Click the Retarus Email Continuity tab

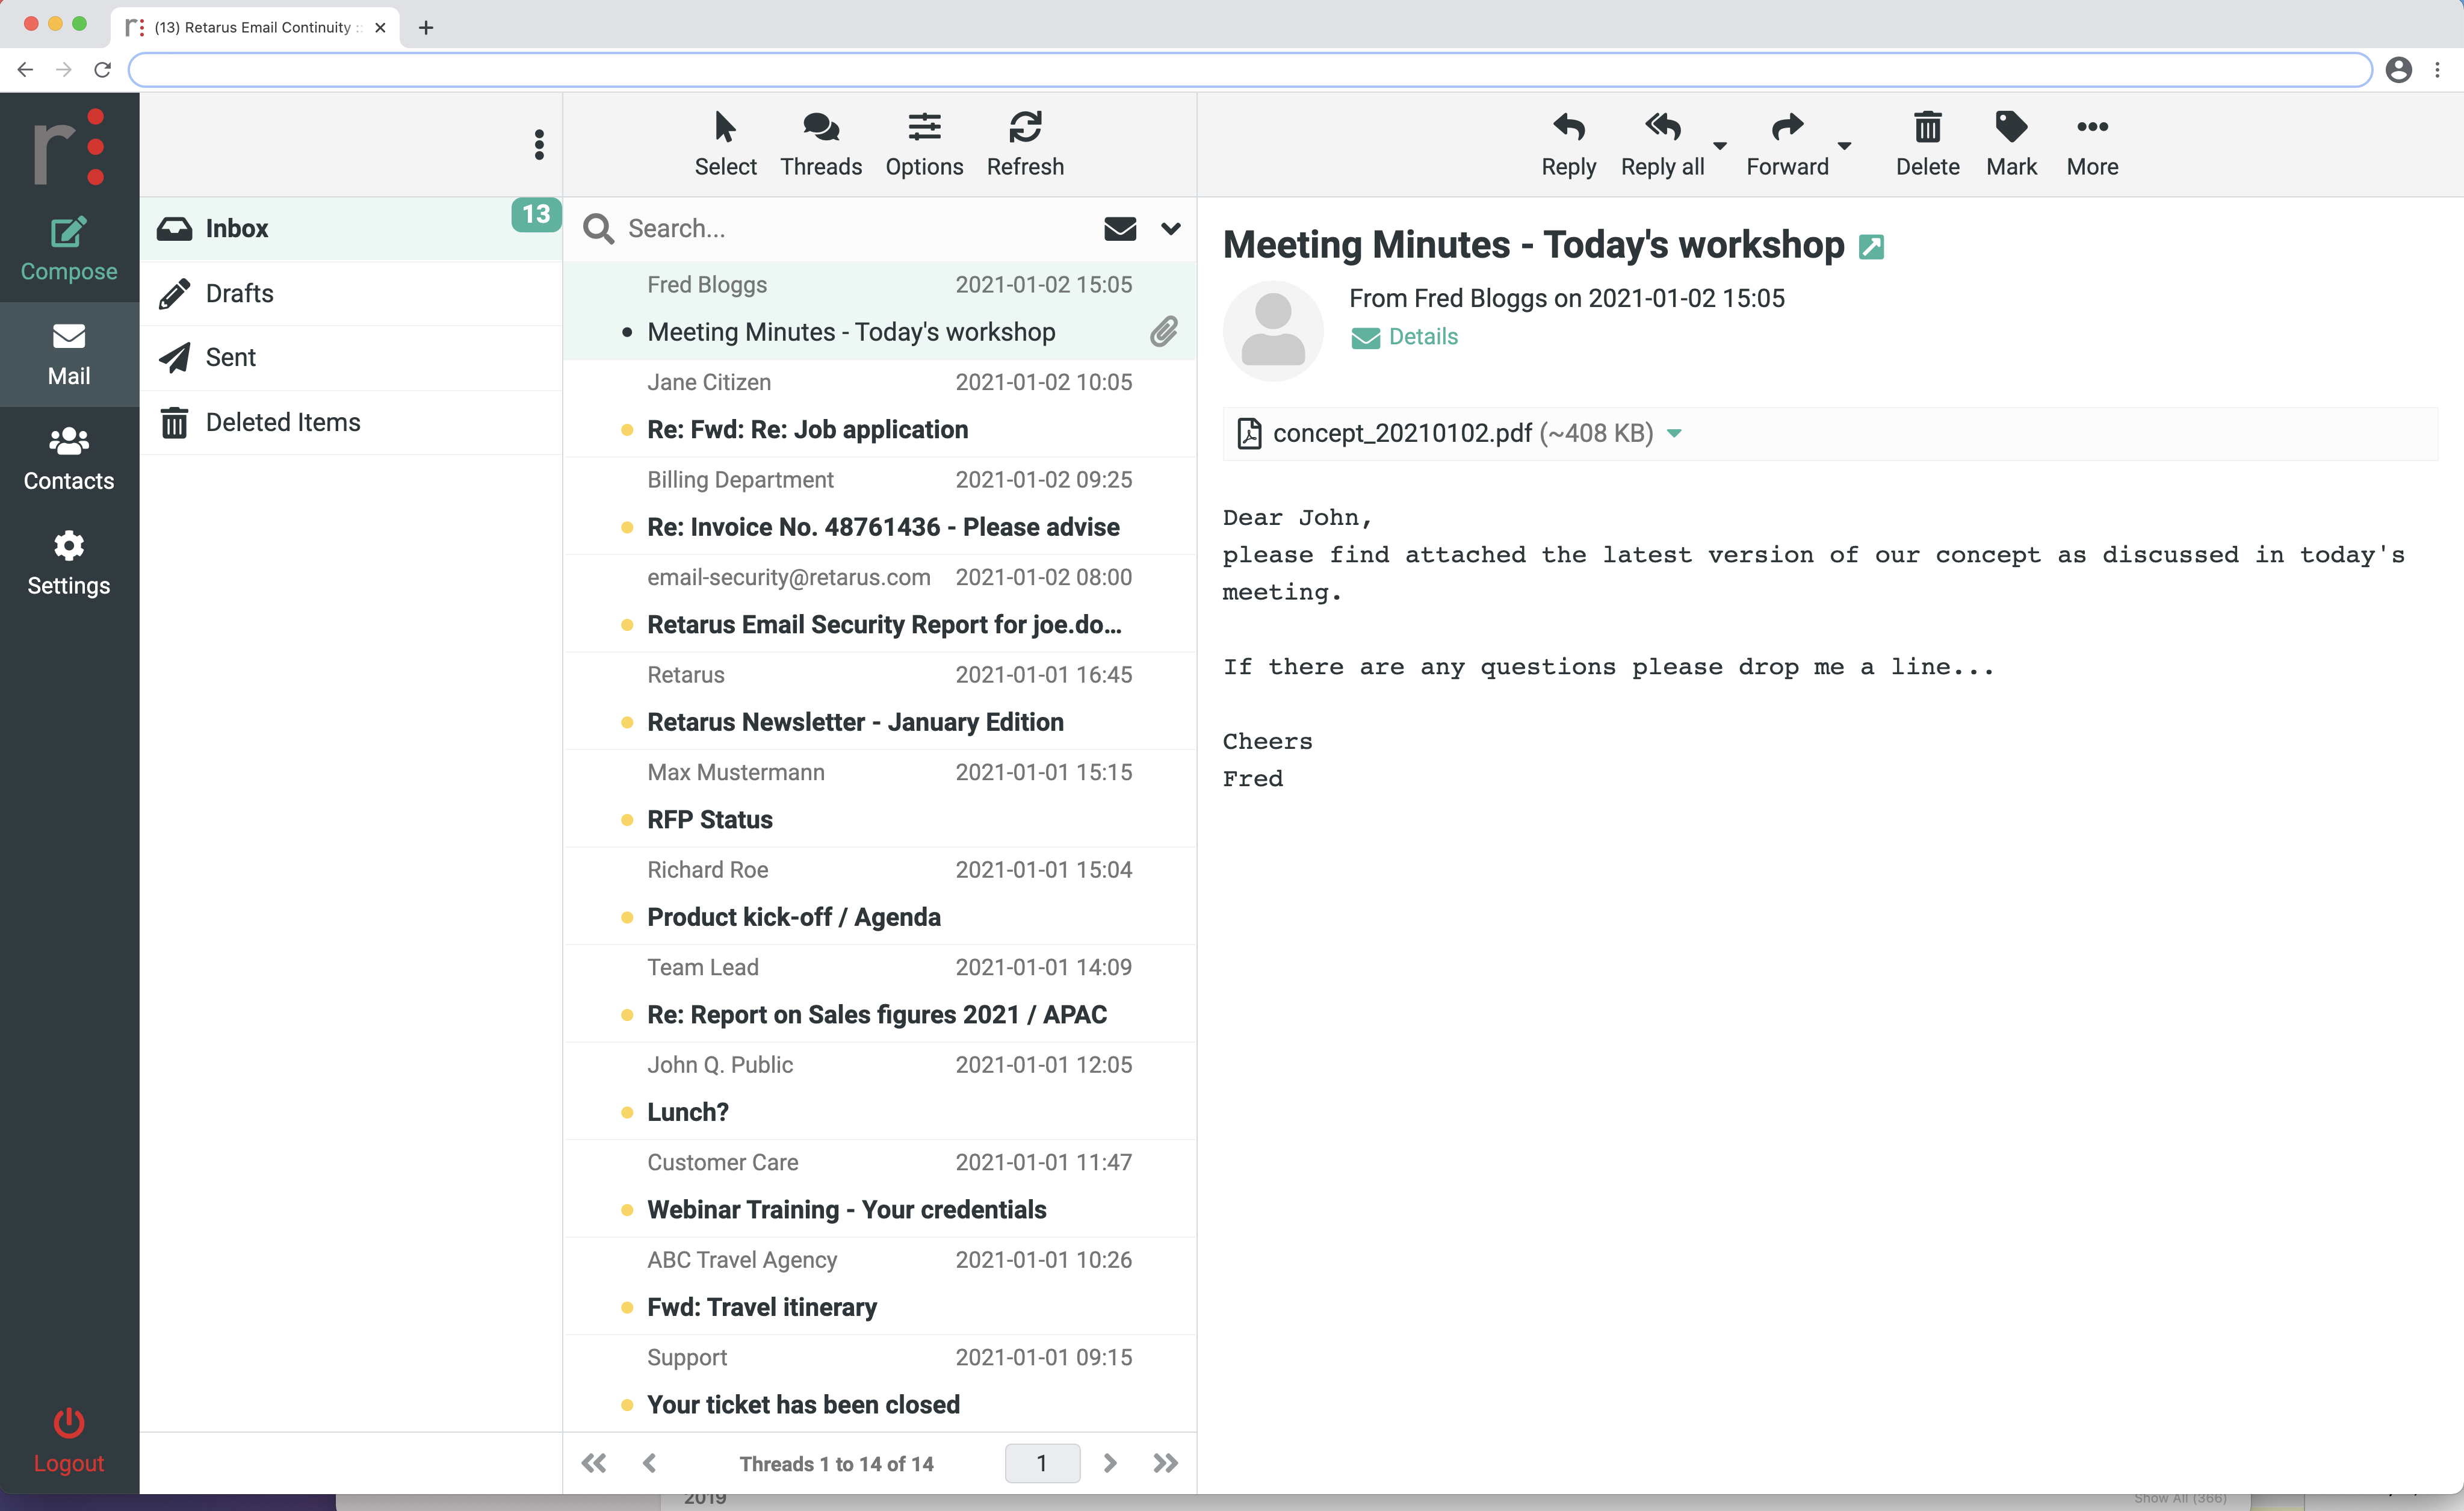point(255,27)
